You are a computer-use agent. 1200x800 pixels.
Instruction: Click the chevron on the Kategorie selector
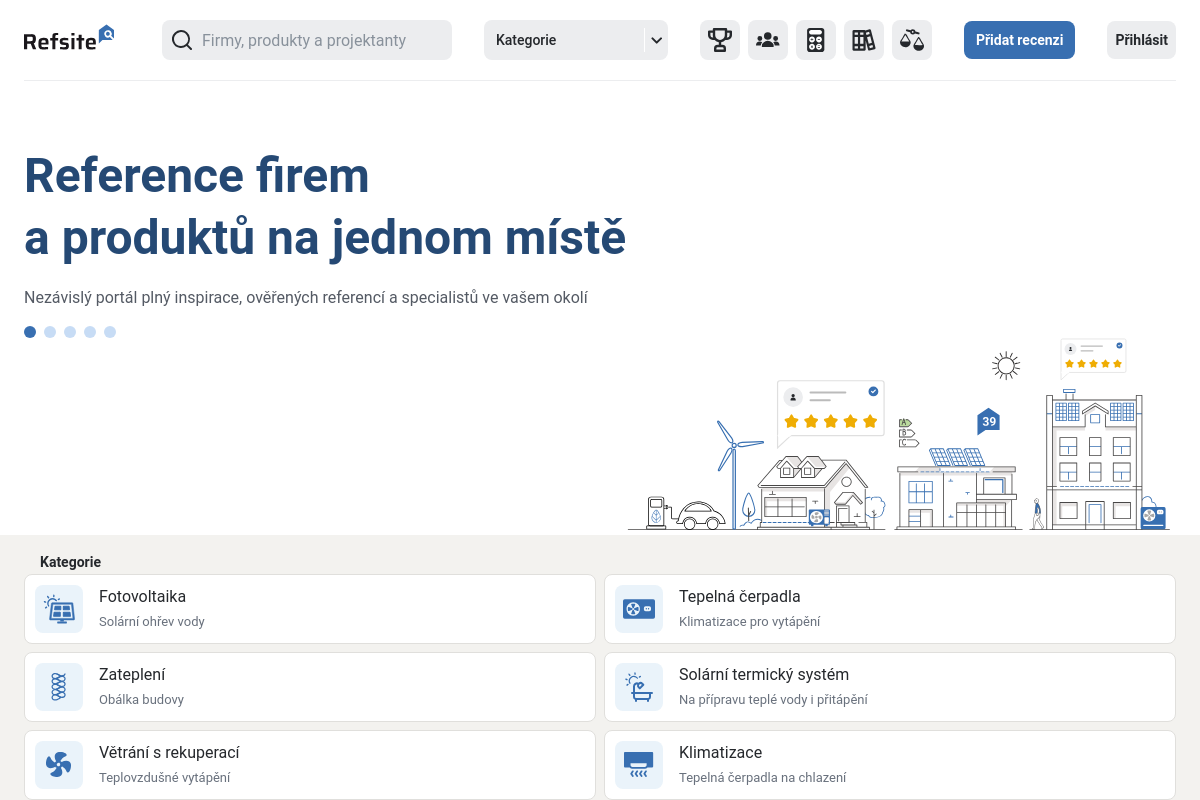[x=656, y=40]
